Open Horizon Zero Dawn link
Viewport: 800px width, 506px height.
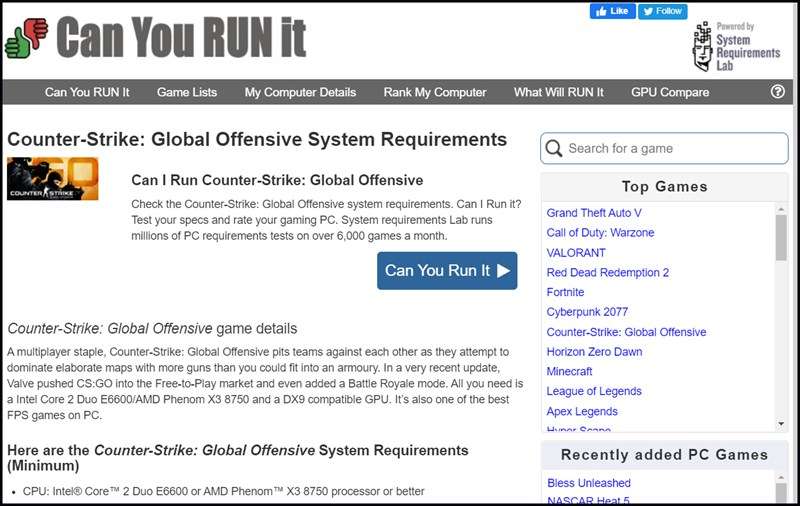click(594, 351)
